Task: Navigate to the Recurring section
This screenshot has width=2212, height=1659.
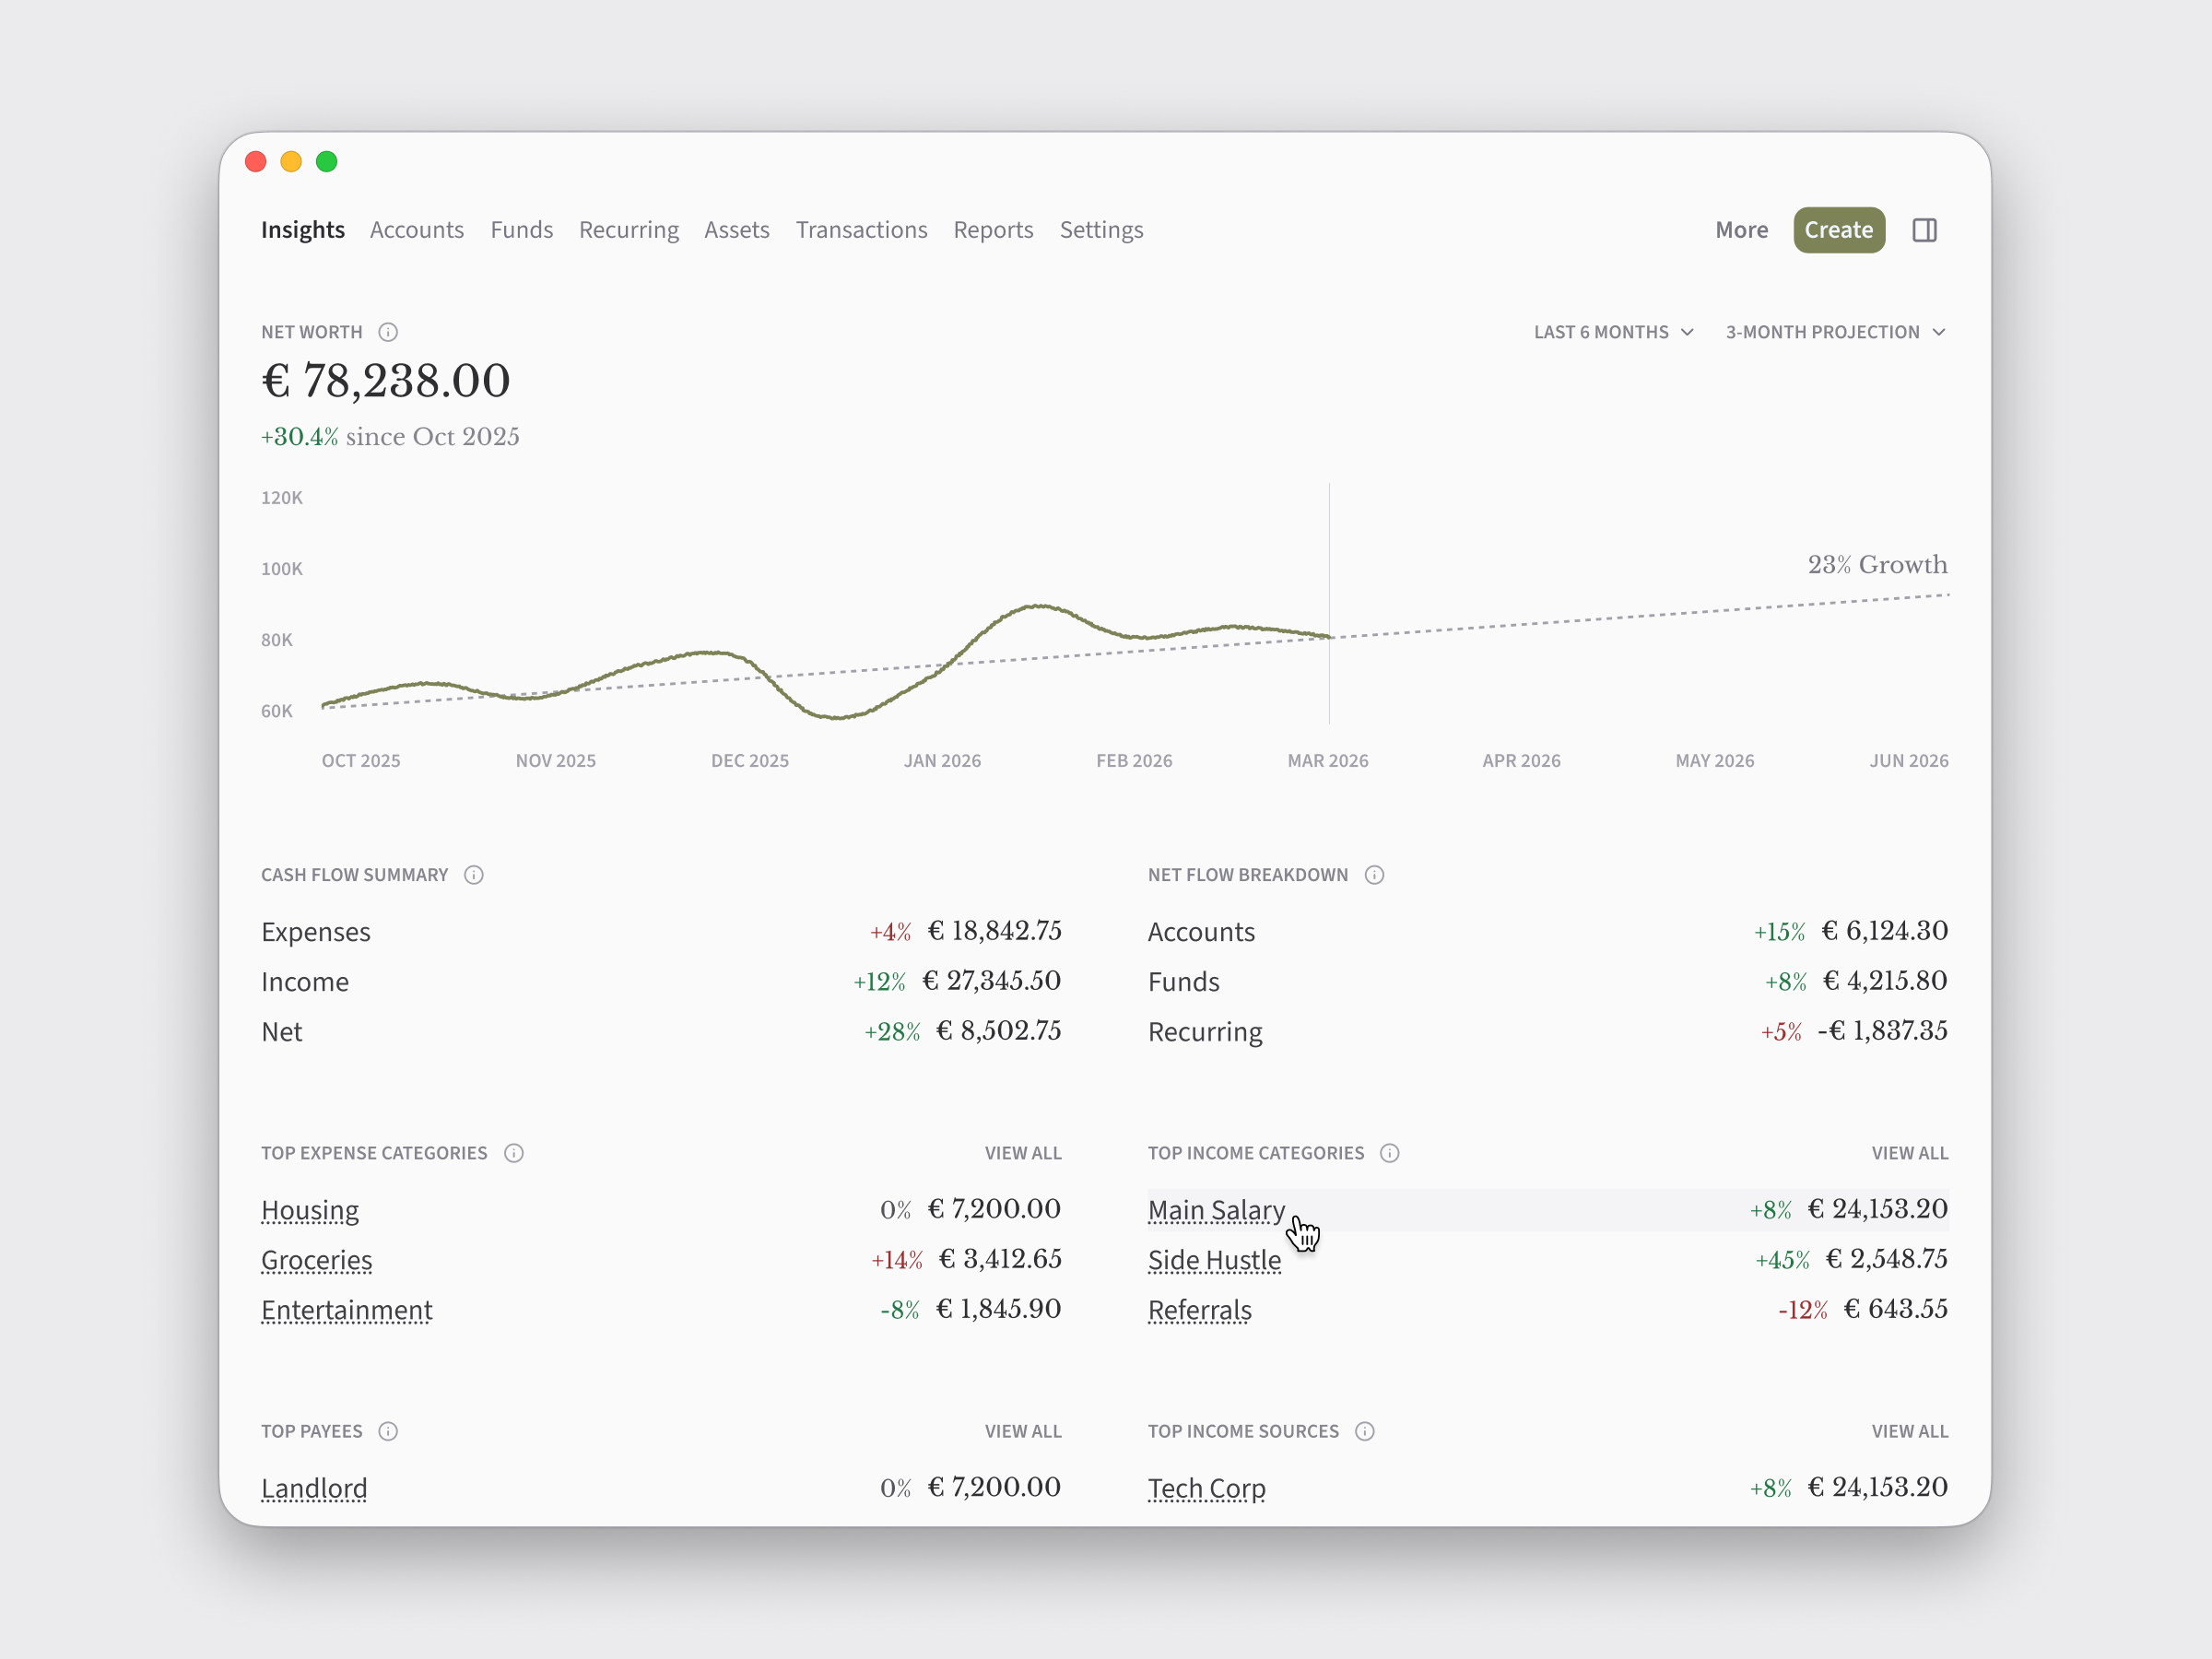Action: click(x=628, y=229)
